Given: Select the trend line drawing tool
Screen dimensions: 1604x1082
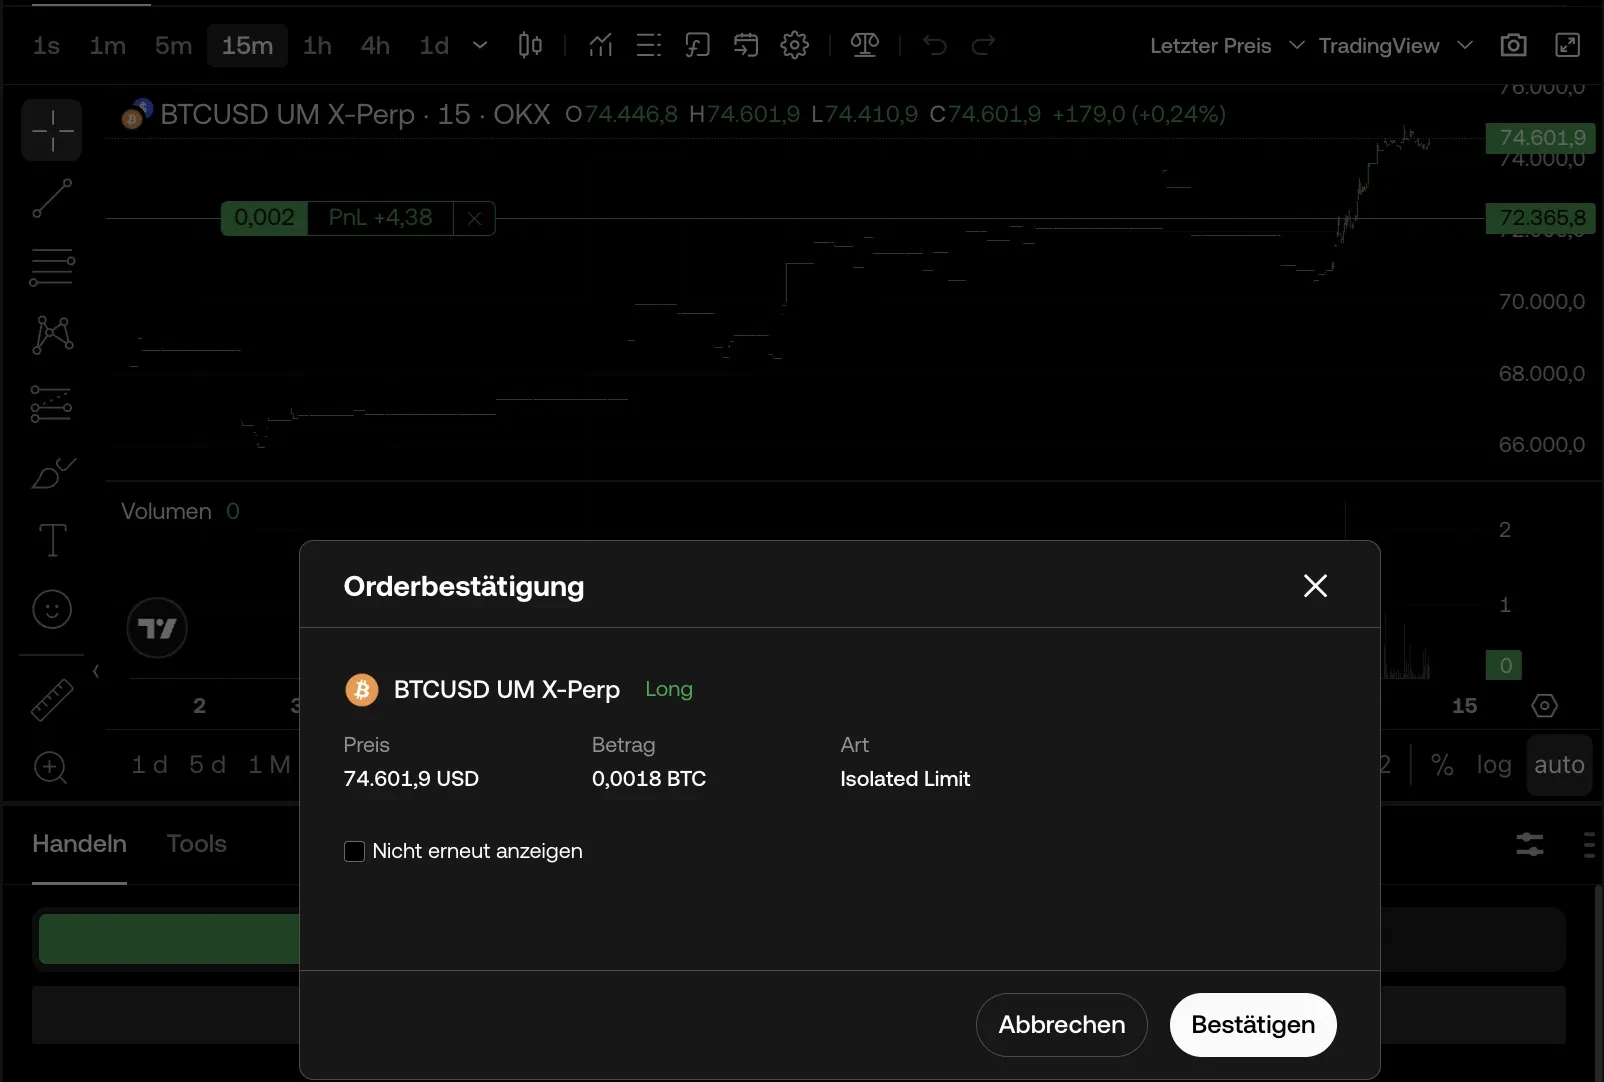Looking at the screenshot, I should pyautogui.click(x=52, y=198).
